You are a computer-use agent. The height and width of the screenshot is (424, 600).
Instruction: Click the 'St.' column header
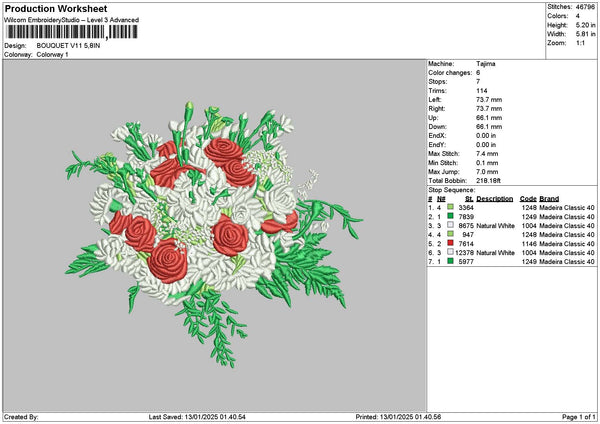pyautogui.click(x=470, y=199)
